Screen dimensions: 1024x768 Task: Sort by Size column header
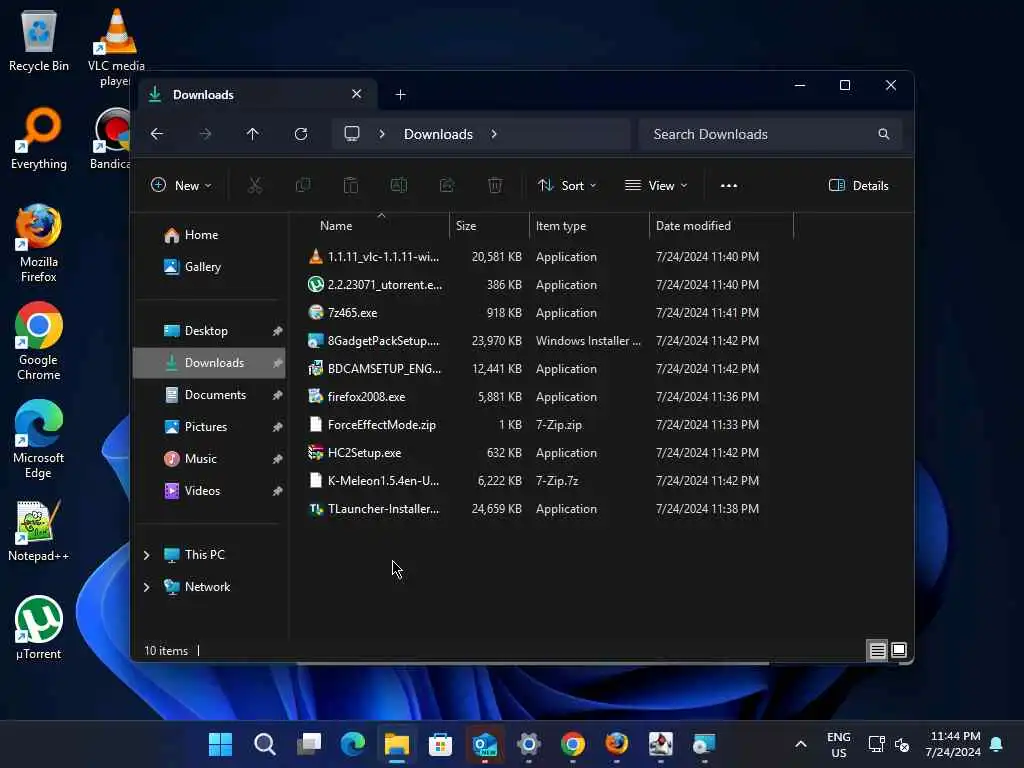point(489,226)
